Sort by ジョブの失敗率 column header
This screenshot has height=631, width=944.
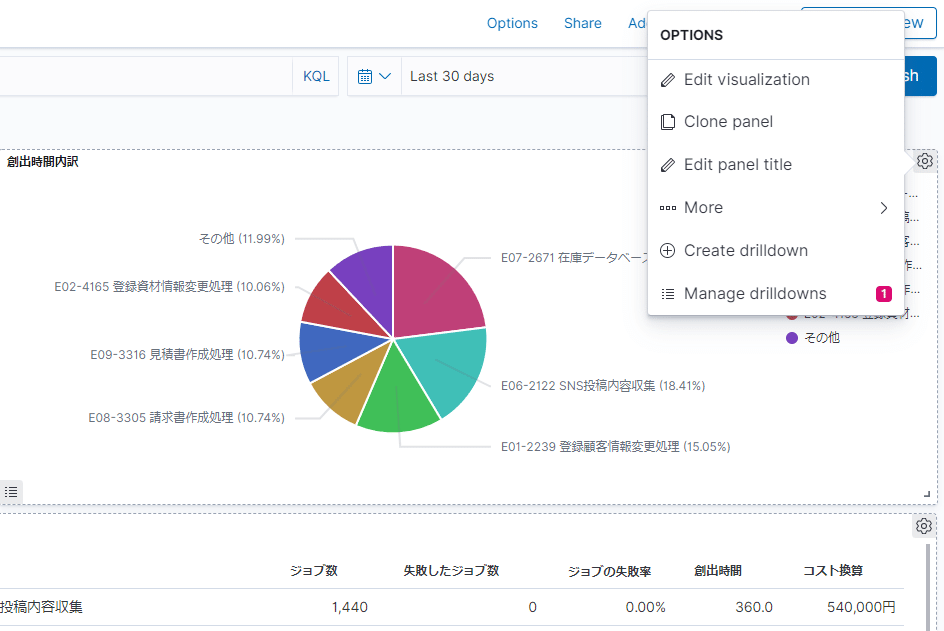point(609,571)
